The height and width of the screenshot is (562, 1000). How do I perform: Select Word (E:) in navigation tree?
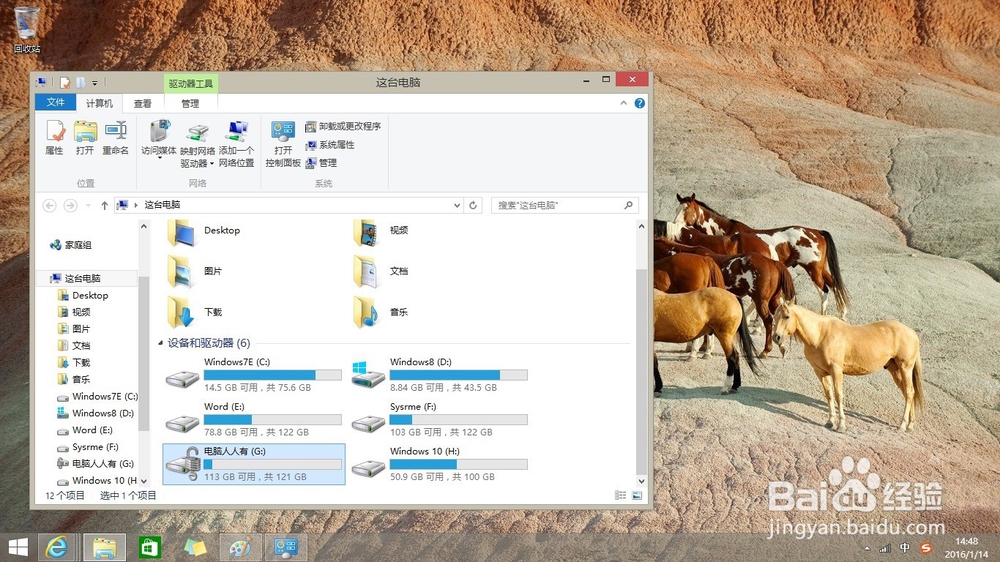(85, 430)
